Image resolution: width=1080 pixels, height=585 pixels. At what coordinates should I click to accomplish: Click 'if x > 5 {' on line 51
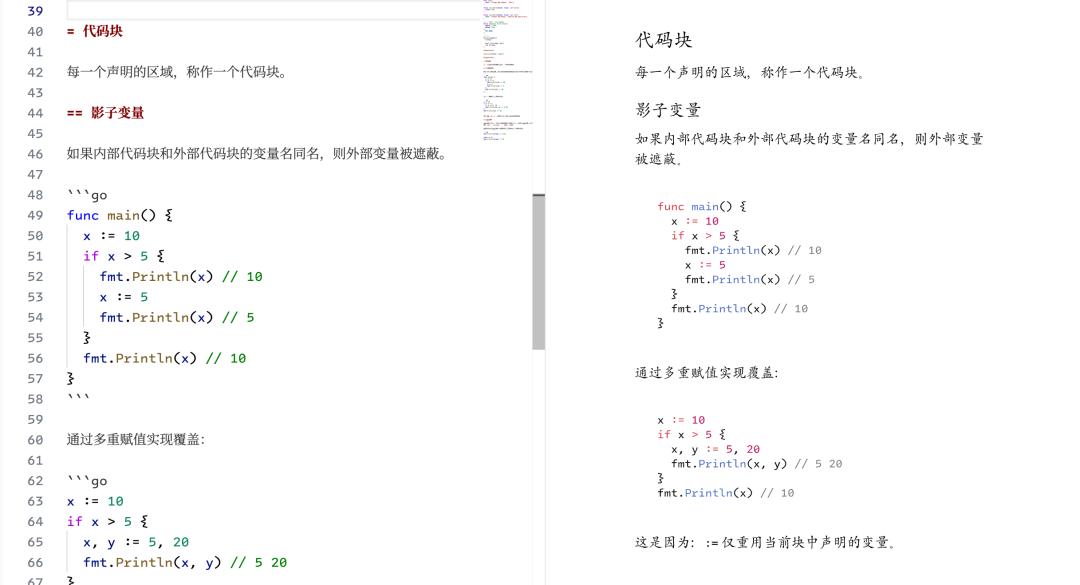pyautogui.click(x=124, y=256)
